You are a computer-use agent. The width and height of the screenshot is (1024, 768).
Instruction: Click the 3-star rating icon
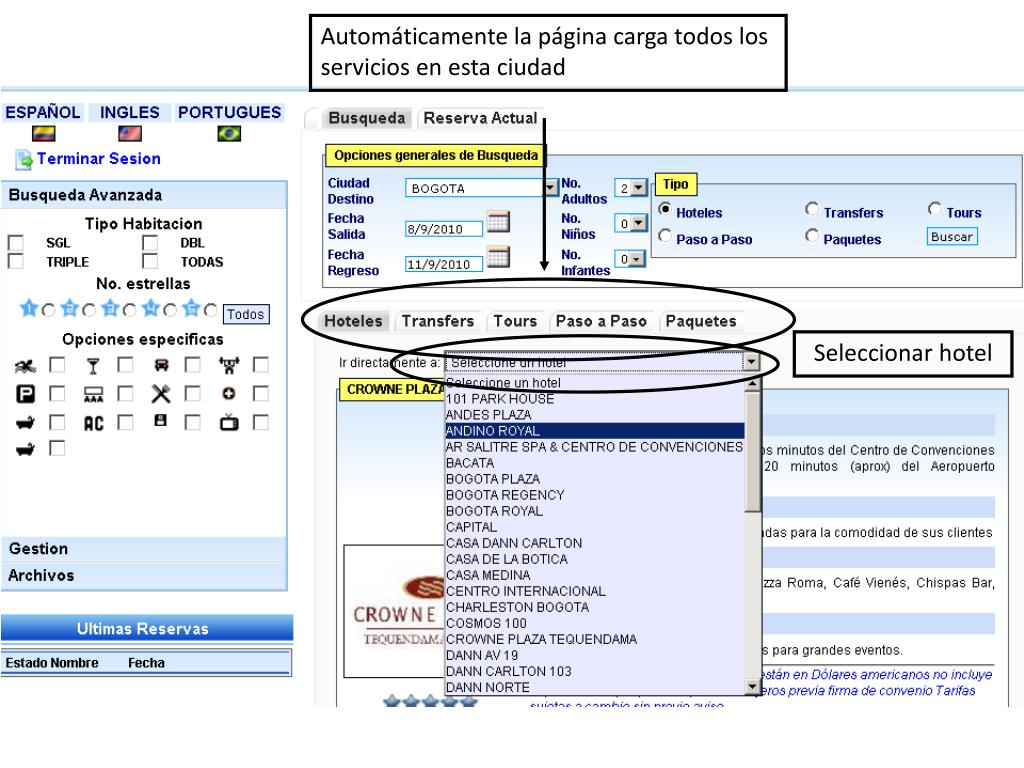tap(110, 308)
